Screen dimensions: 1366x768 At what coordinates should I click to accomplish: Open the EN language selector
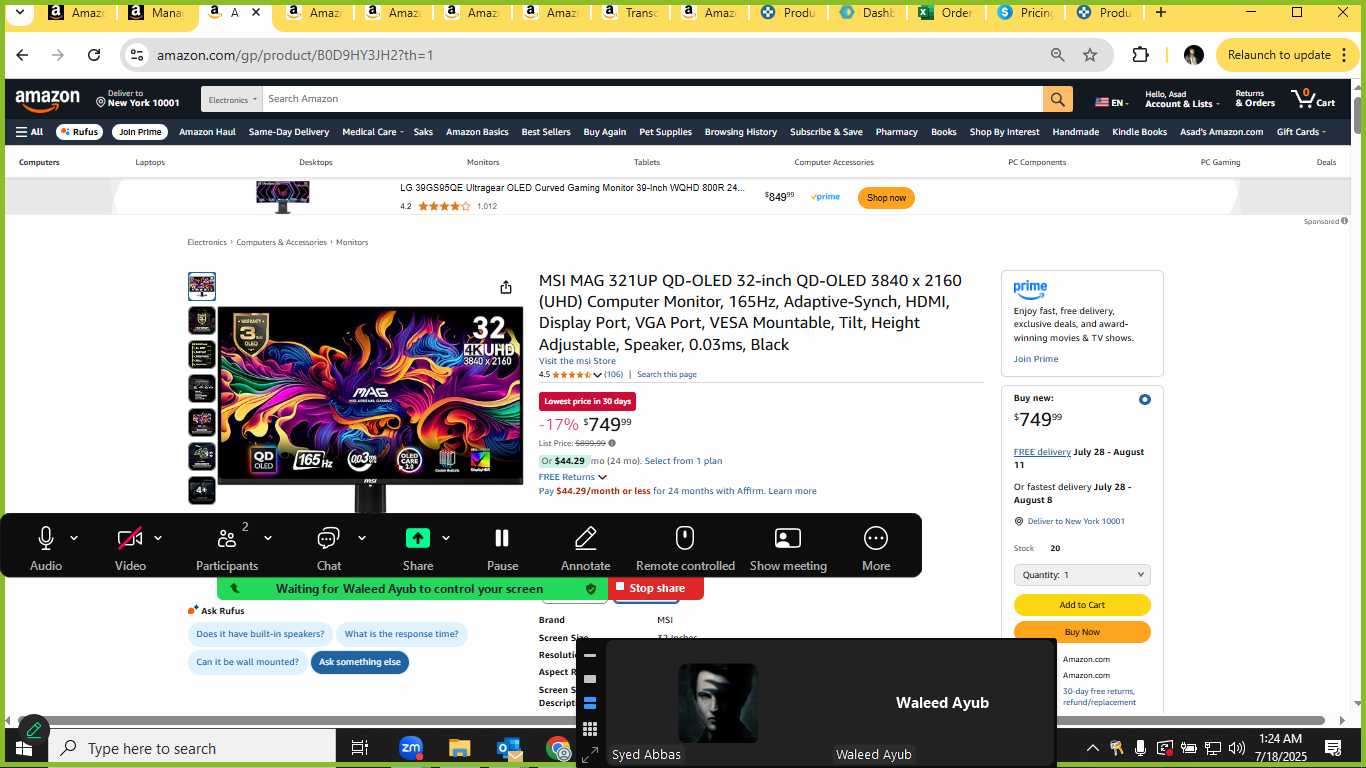pos(1111,102)
